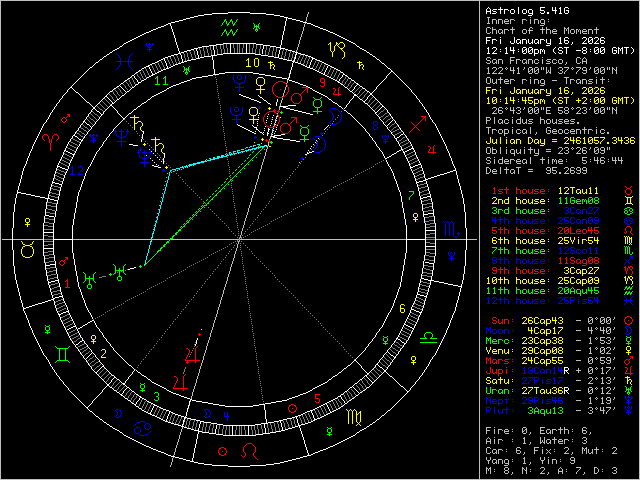Select the yellow Taurus glyph on the wheel's left edge
The height and width of the screenshot is (480, 640).
pos(27,251)
